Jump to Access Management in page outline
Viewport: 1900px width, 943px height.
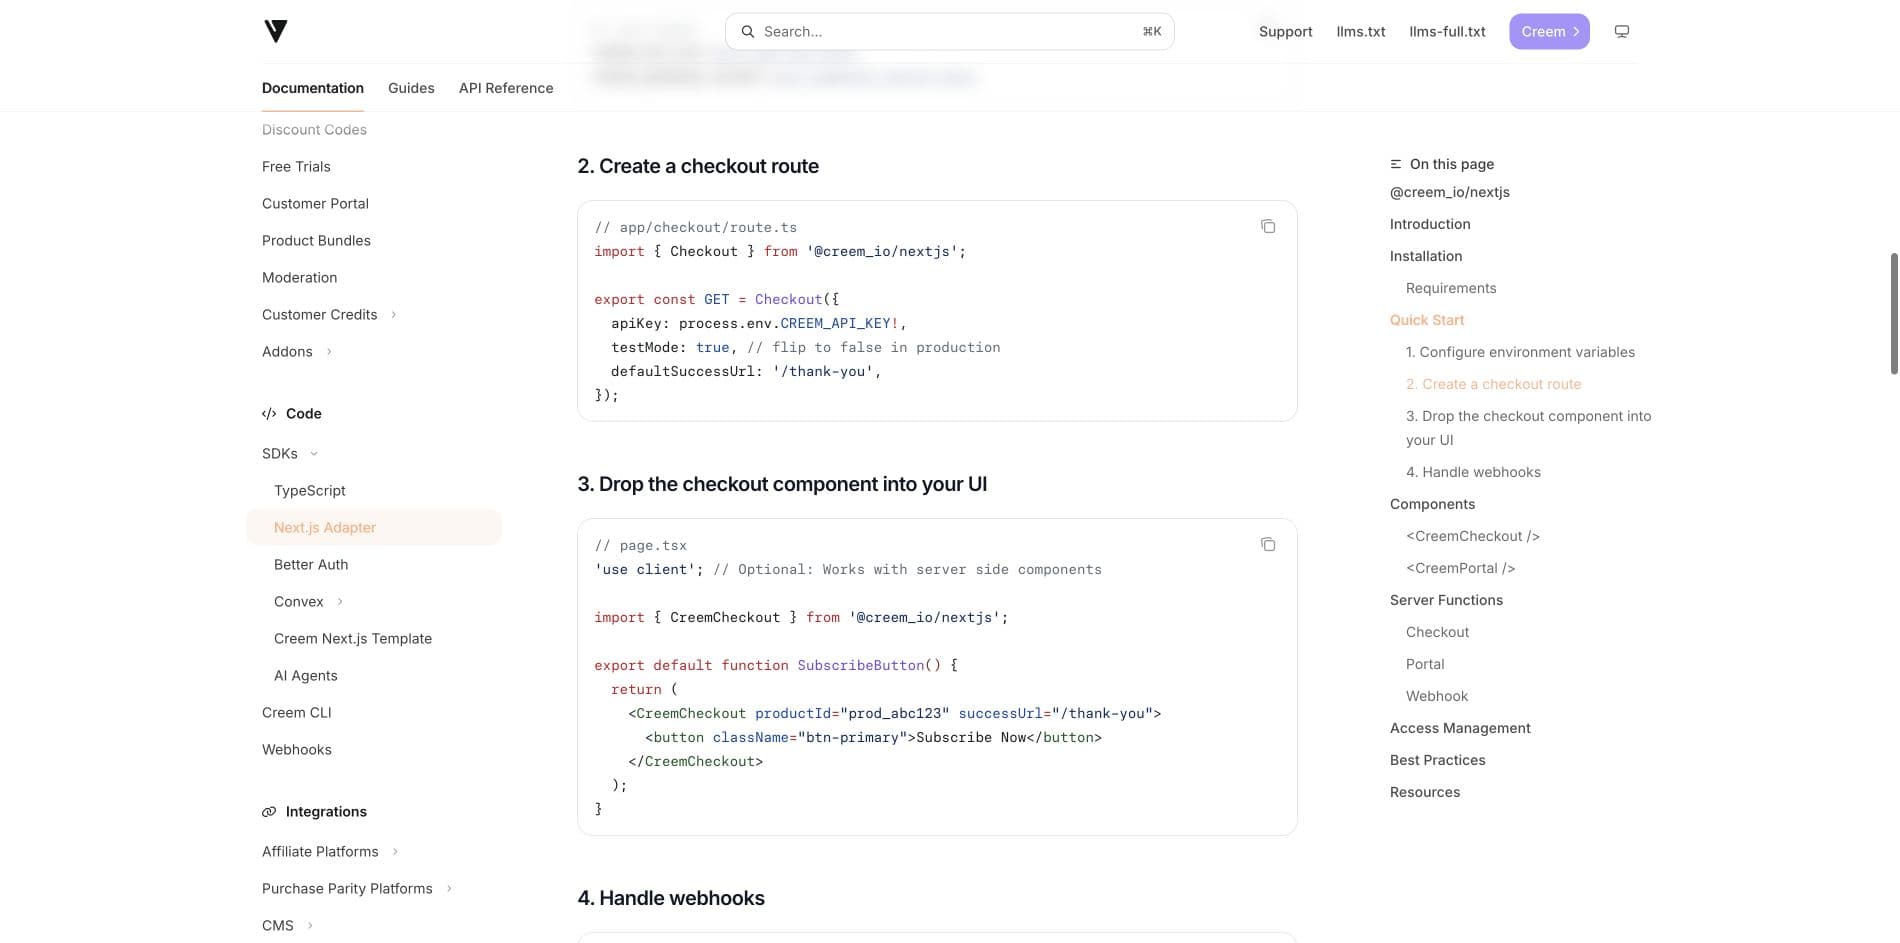coord(1460,728)
